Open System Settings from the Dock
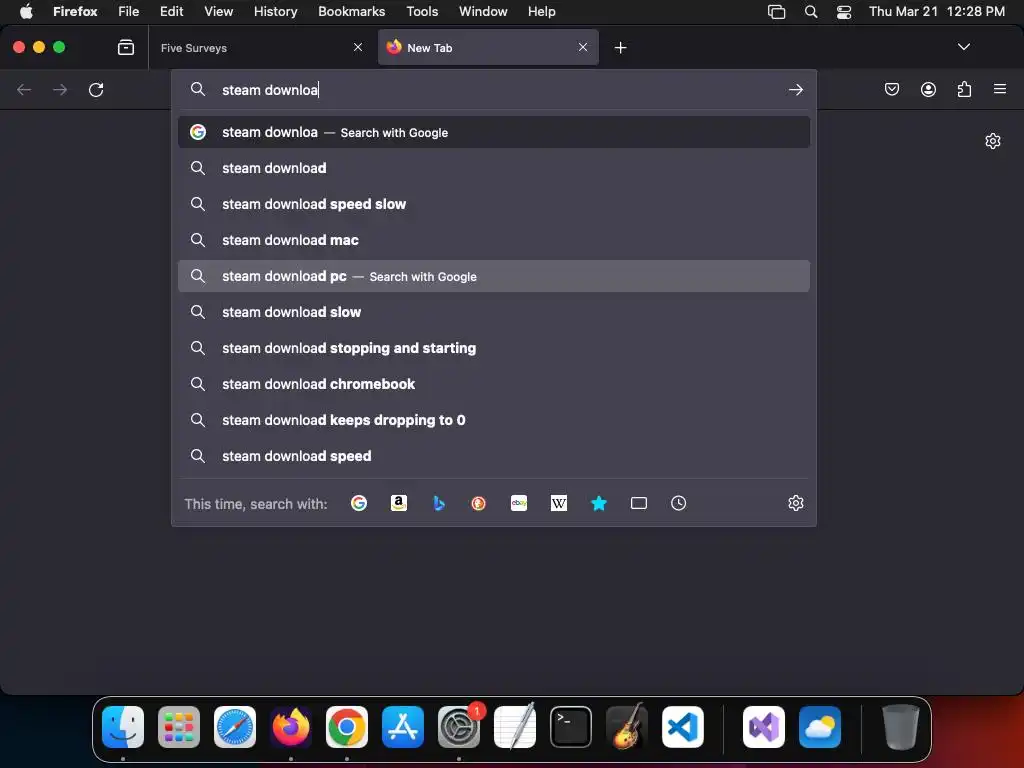The image size is (1024, 768). 458,727
